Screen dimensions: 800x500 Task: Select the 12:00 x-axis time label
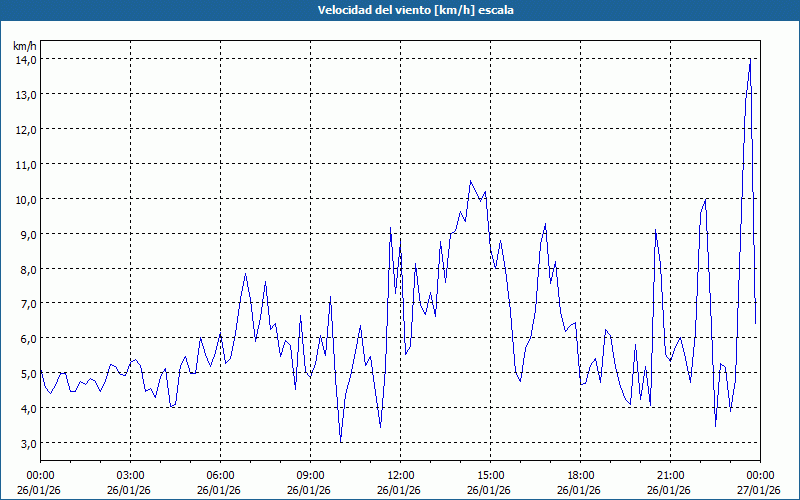tap(400, 475)
